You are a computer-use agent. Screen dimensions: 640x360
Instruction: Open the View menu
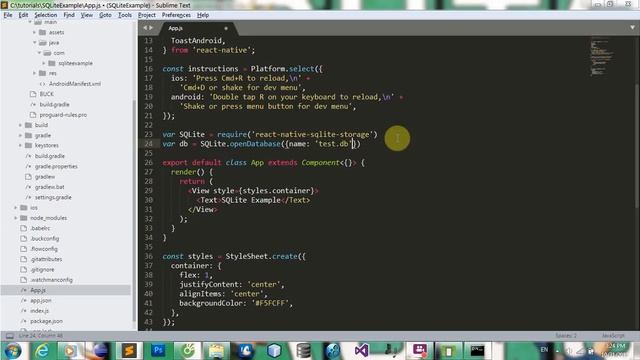(87, 15)
